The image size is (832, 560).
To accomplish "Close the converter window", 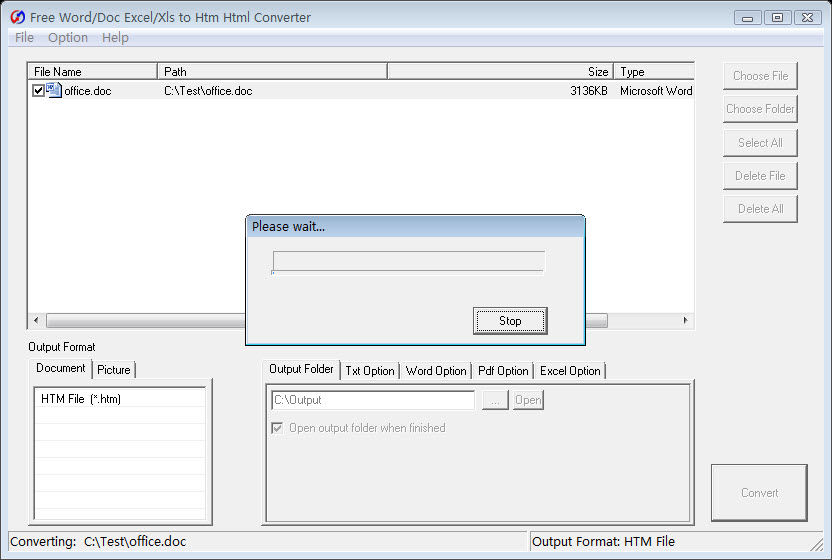I will coord(808,18).
